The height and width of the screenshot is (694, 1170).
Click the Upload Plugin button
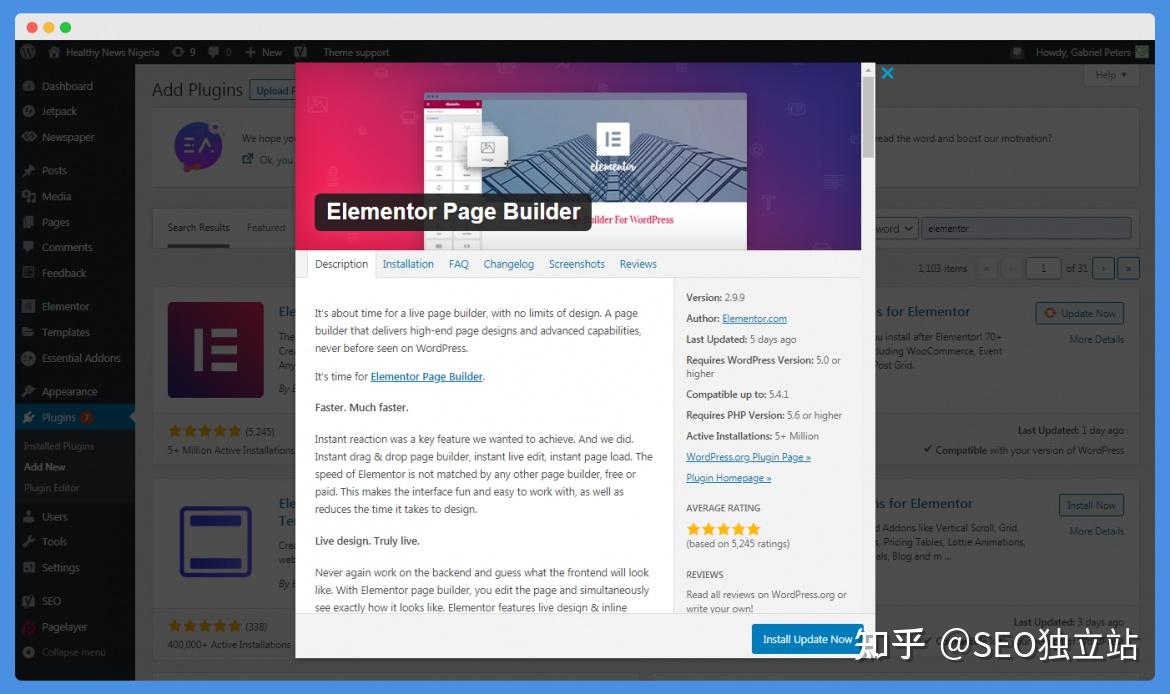pos(273,90)
